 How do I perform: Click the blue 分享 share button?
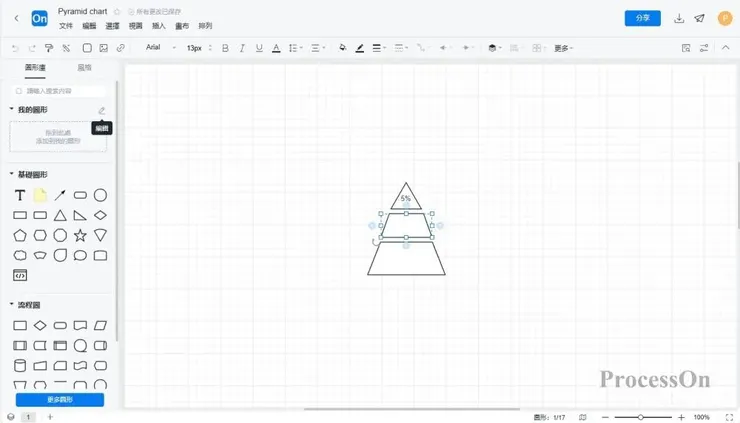click(x=642, y=18)
